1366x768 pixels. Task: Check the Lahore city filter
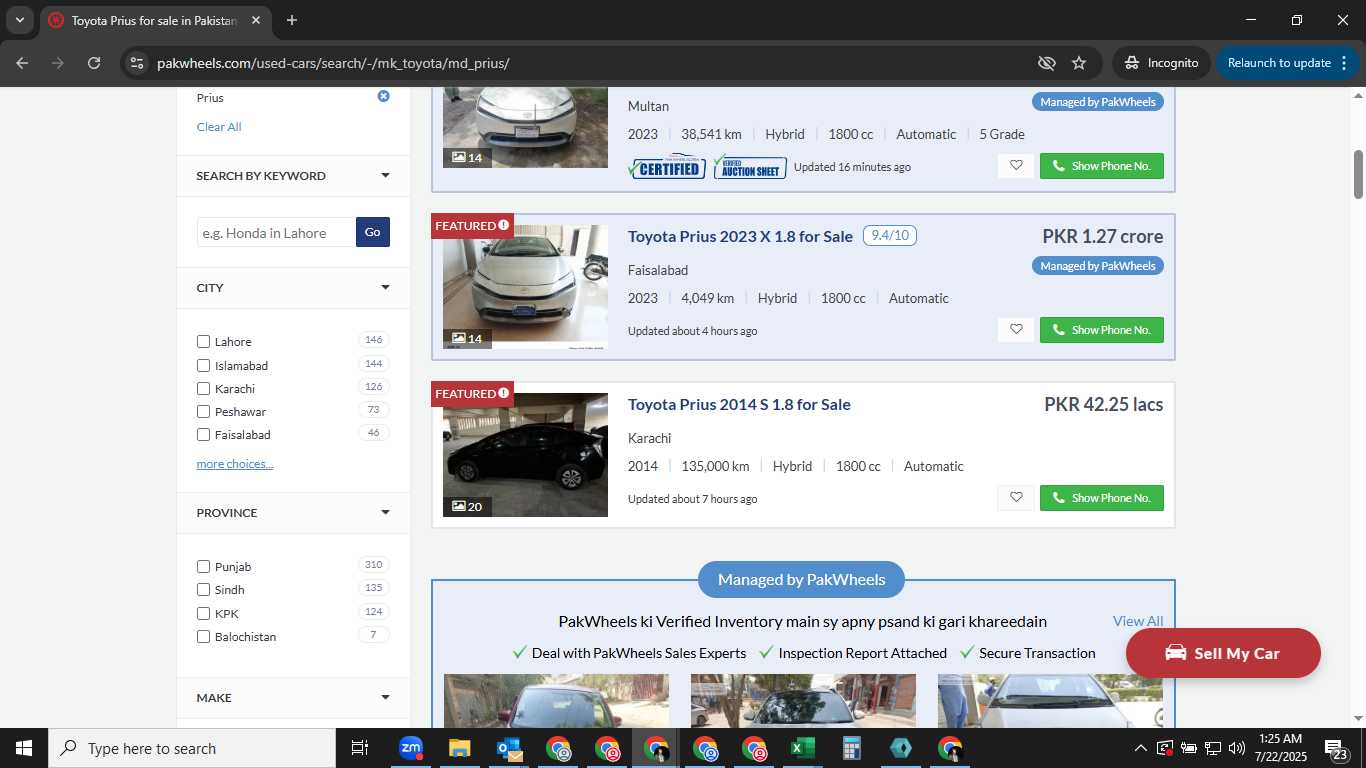pyautogui.click(x=204, y=342)
